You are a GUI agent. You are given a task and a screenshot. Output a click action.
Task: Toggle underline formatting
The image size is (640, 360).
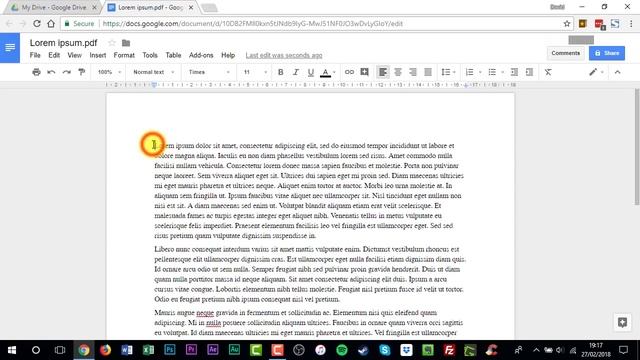tap(311, 72)
